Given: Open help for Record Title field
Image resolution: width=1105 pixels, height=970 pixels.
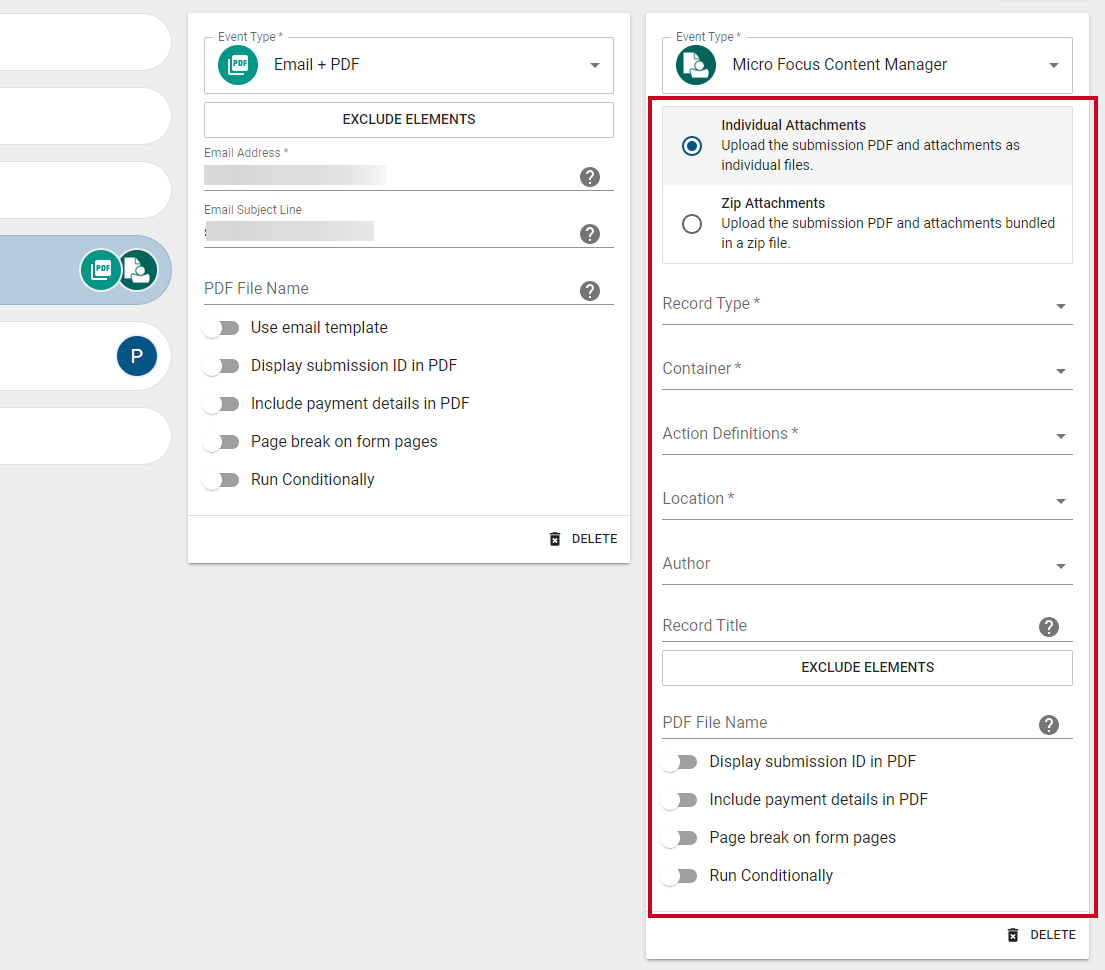Looking at the screenshot, I should pos(1049,627).
